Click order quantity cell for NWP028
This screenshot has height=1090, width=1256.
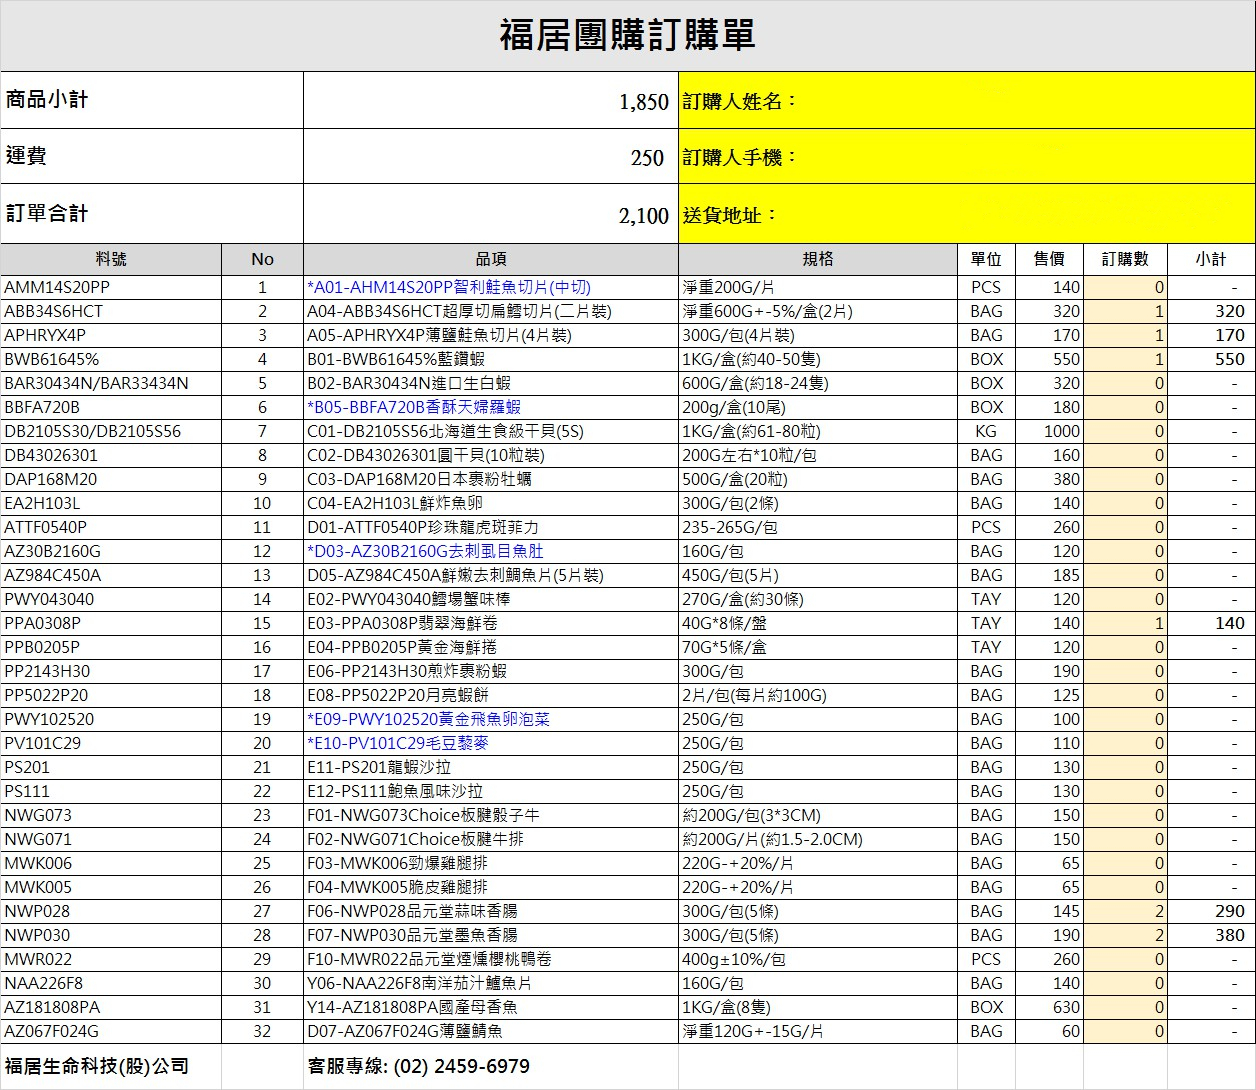[x=1125, y=911]
